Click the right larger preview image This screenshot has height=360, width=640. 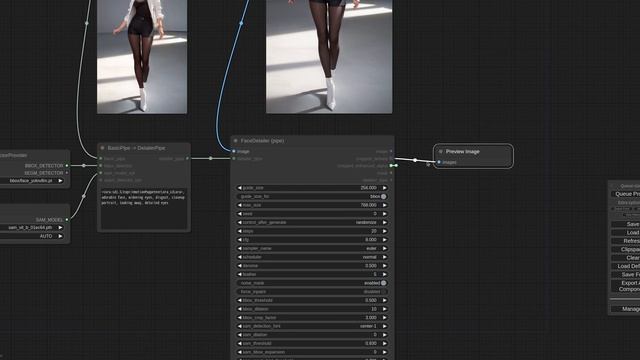point(329,57)
